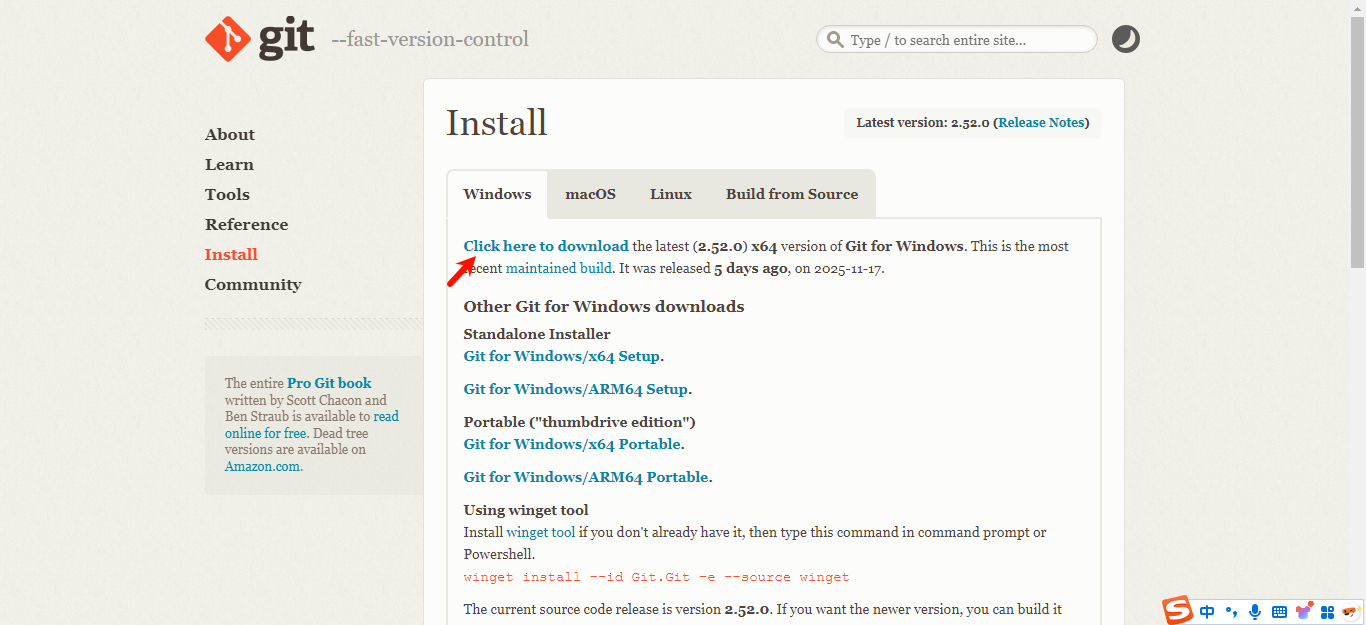Viewport: 1366px width, 625px height.
Task: Download Git for Windows/x64 Portable
Action: 572,444
